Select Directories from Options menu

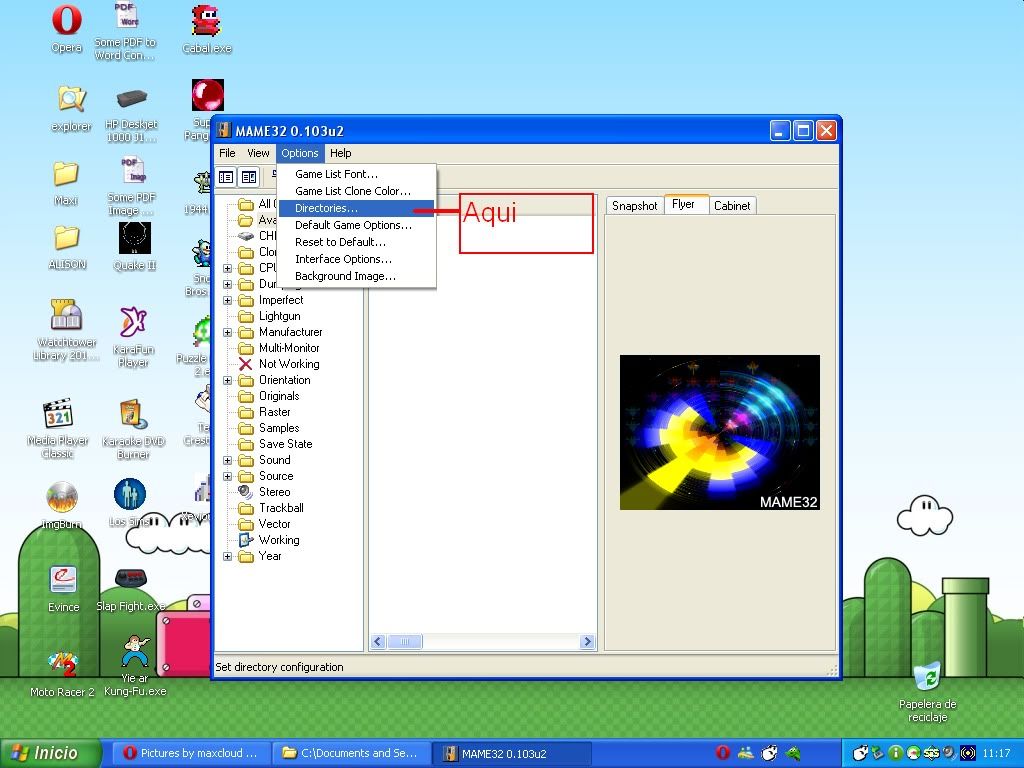[x=357, y=208]
